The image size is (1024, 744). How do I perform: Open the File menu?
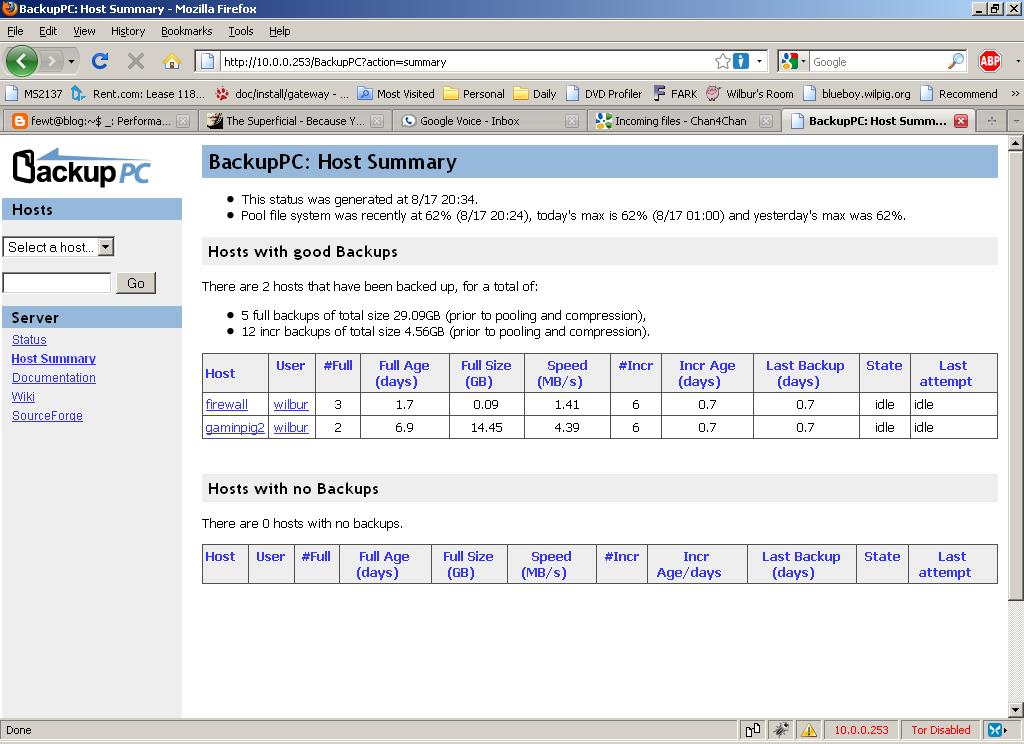pyautogui.click(x=15, y=31)
